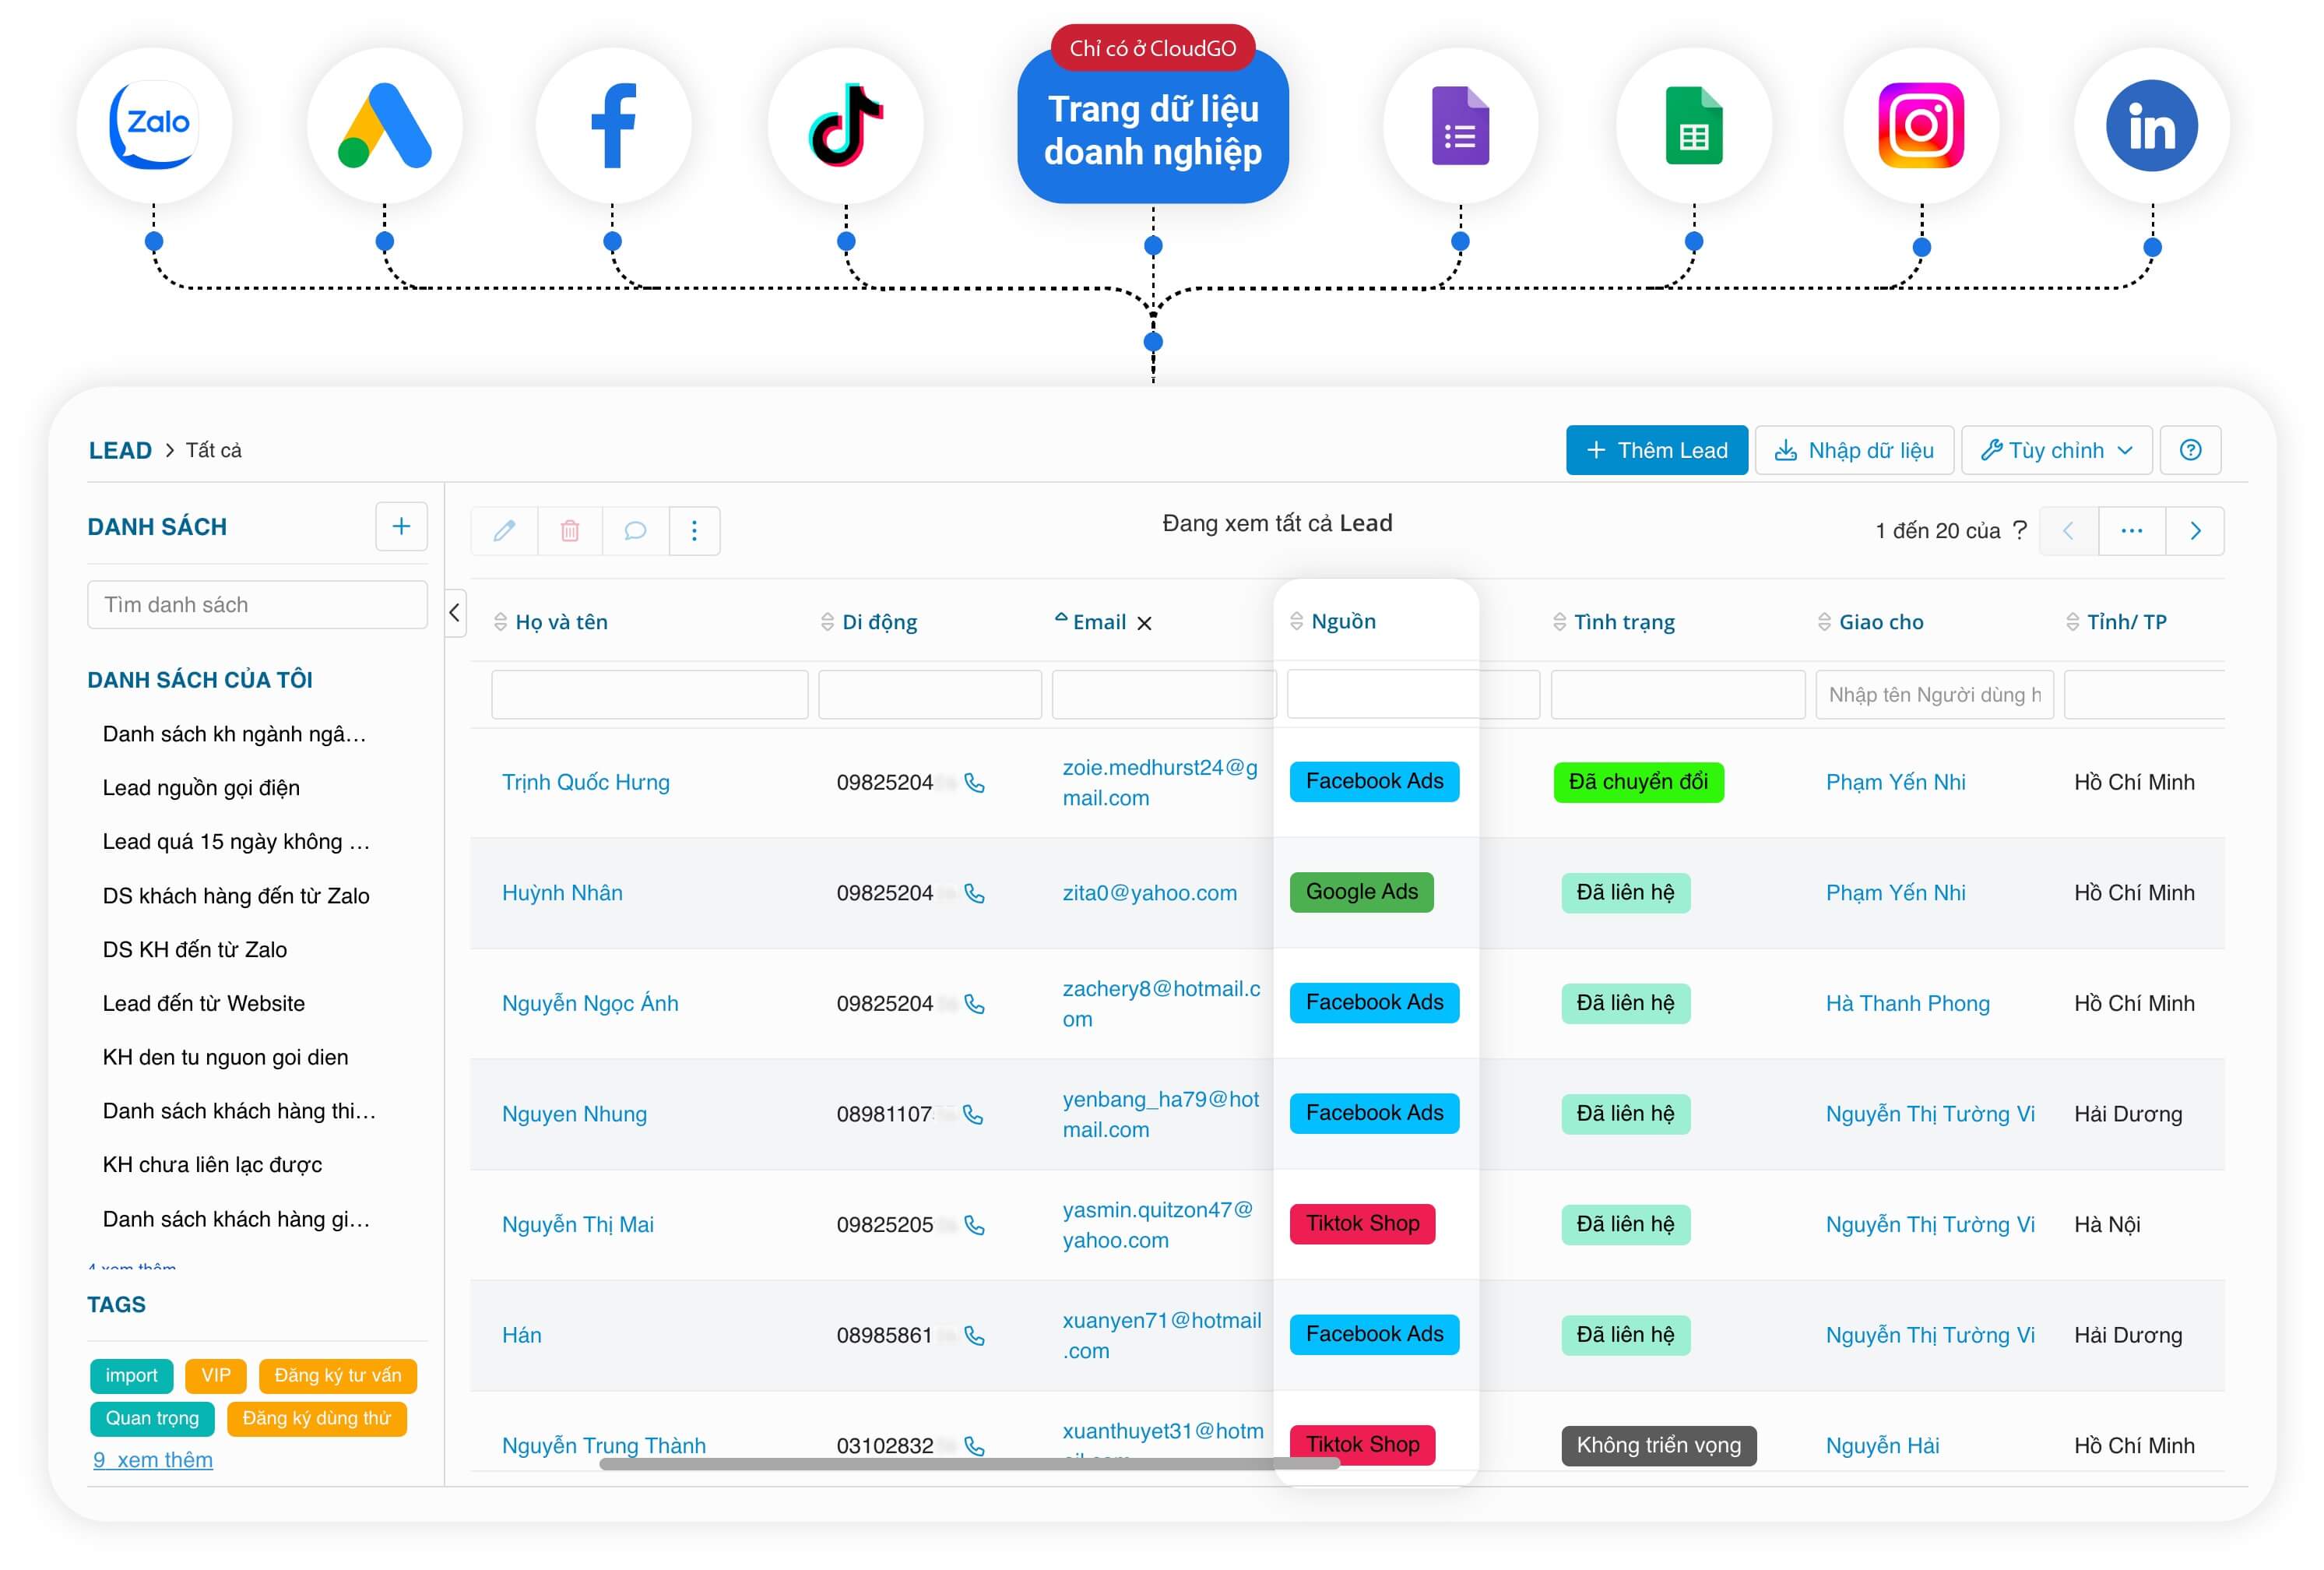The image size is (2324, 1570).
Task: Click the Nhập dữ liệu button
Action: [x=1860, y=450]
